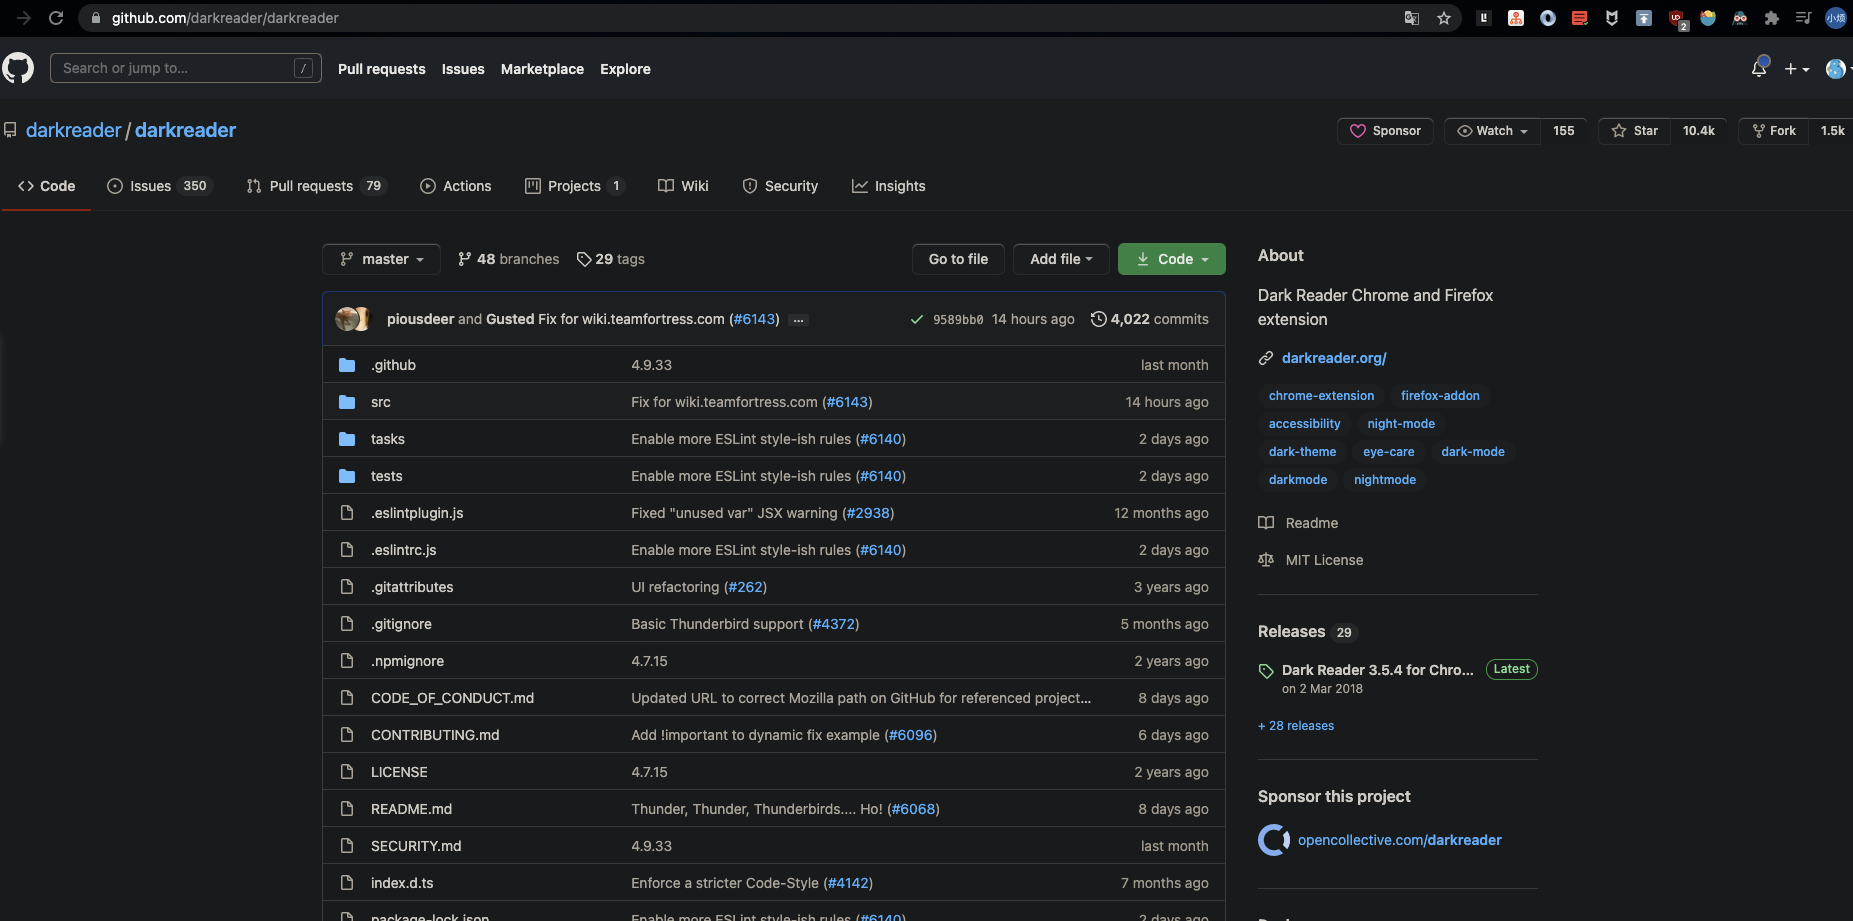Open Explore in the top navigation
This screenshot has width=1853, height=921.
pos(625,69)
